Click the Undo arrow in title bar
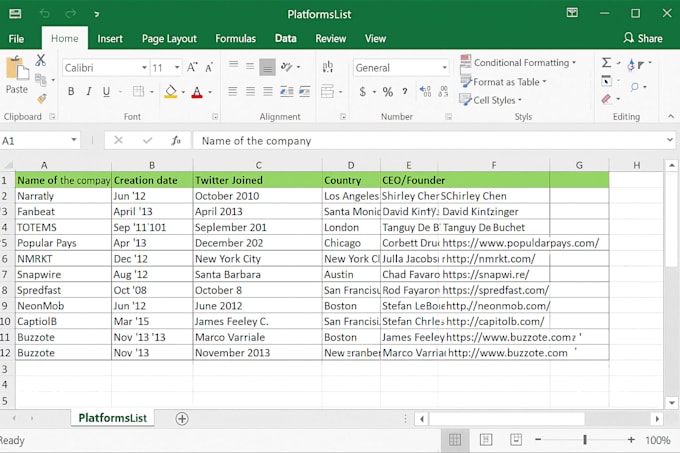 pyautogui.click(x=45, y=14)
